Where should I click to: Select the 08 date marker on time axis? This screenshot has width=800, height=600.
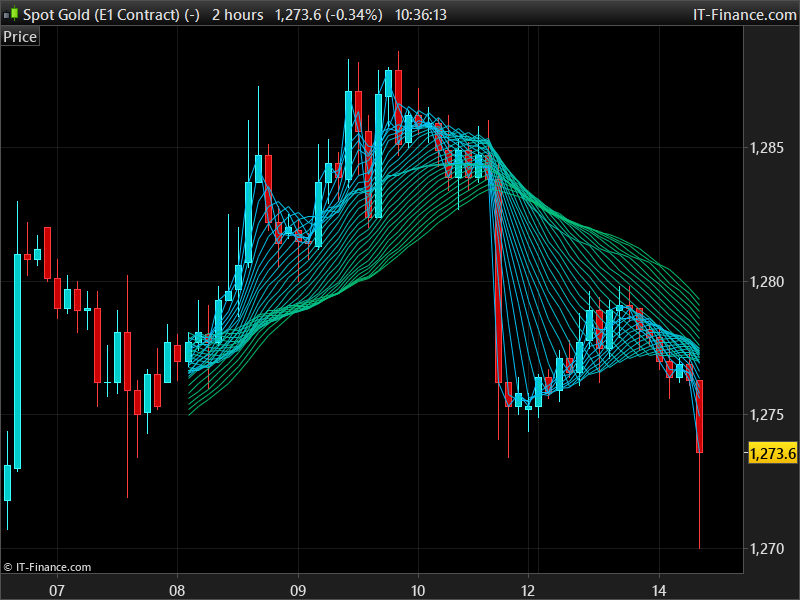coord(177,590)
